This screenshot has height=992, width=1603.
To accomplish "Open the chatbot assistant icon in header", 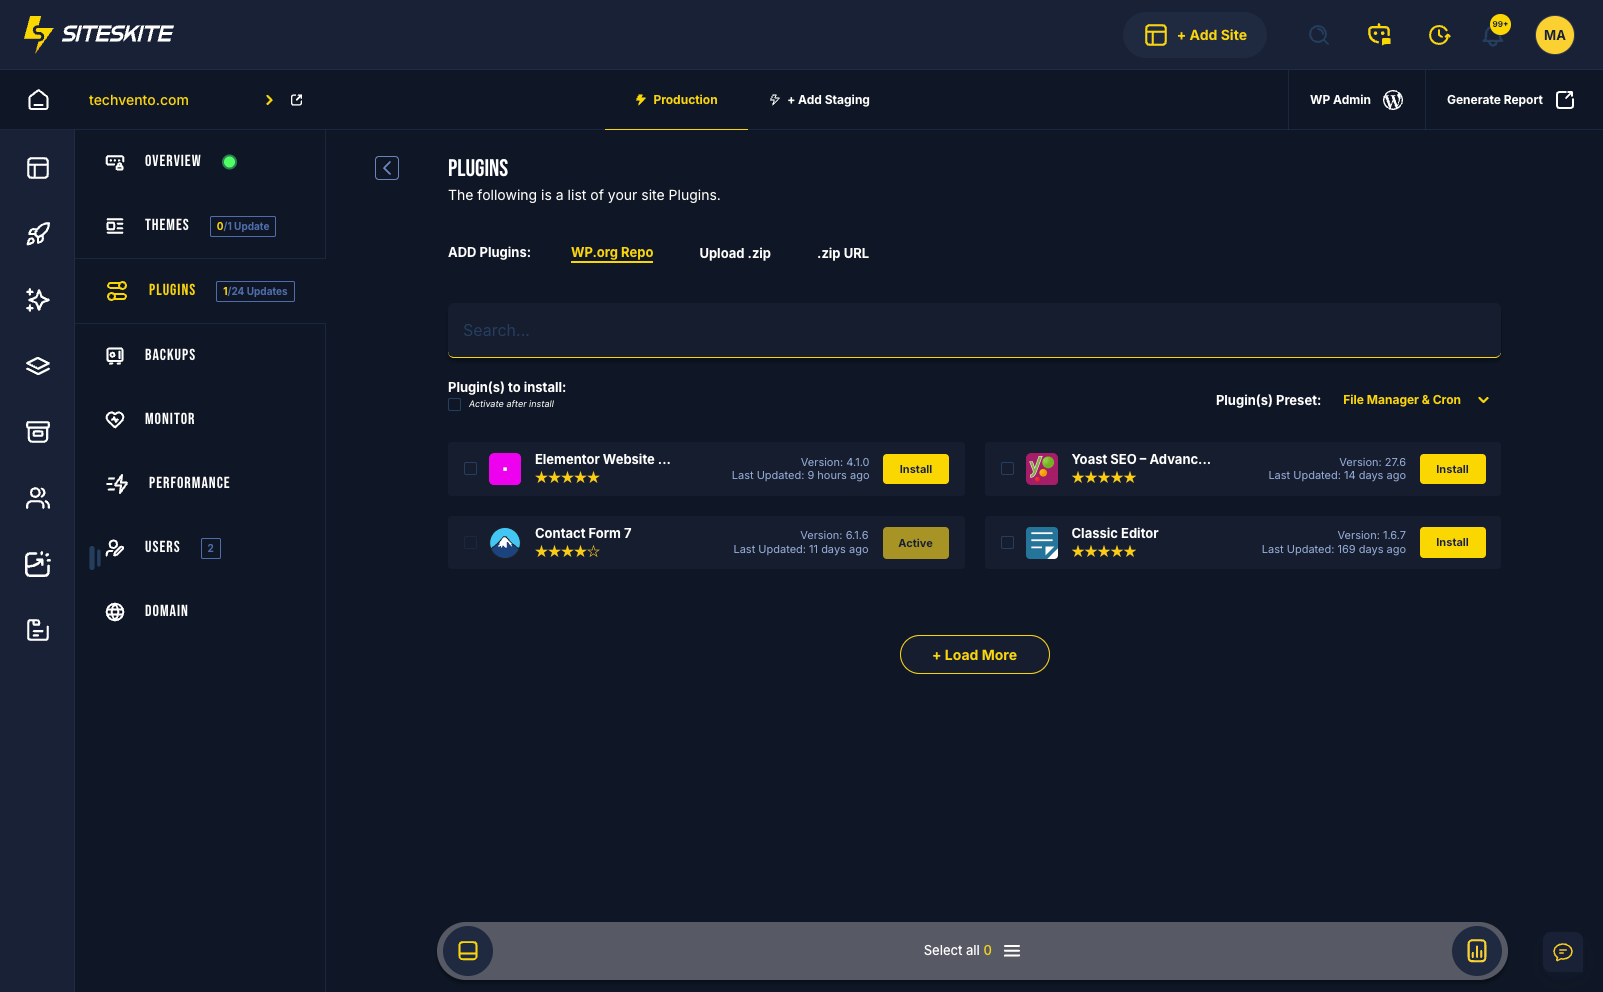I will [1379, 35].
